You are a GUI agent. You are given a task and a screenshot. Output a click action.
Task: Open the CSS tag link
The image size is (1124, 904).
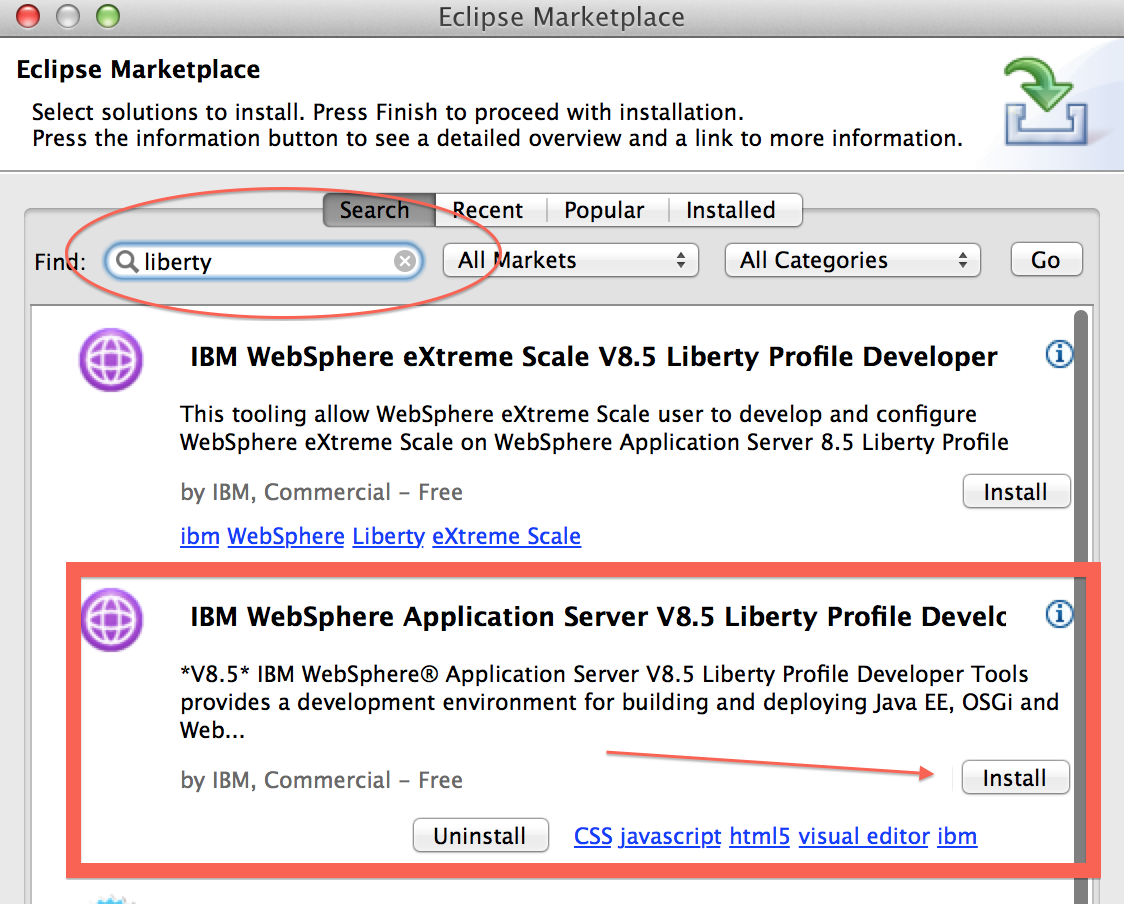tap(594, 837)
